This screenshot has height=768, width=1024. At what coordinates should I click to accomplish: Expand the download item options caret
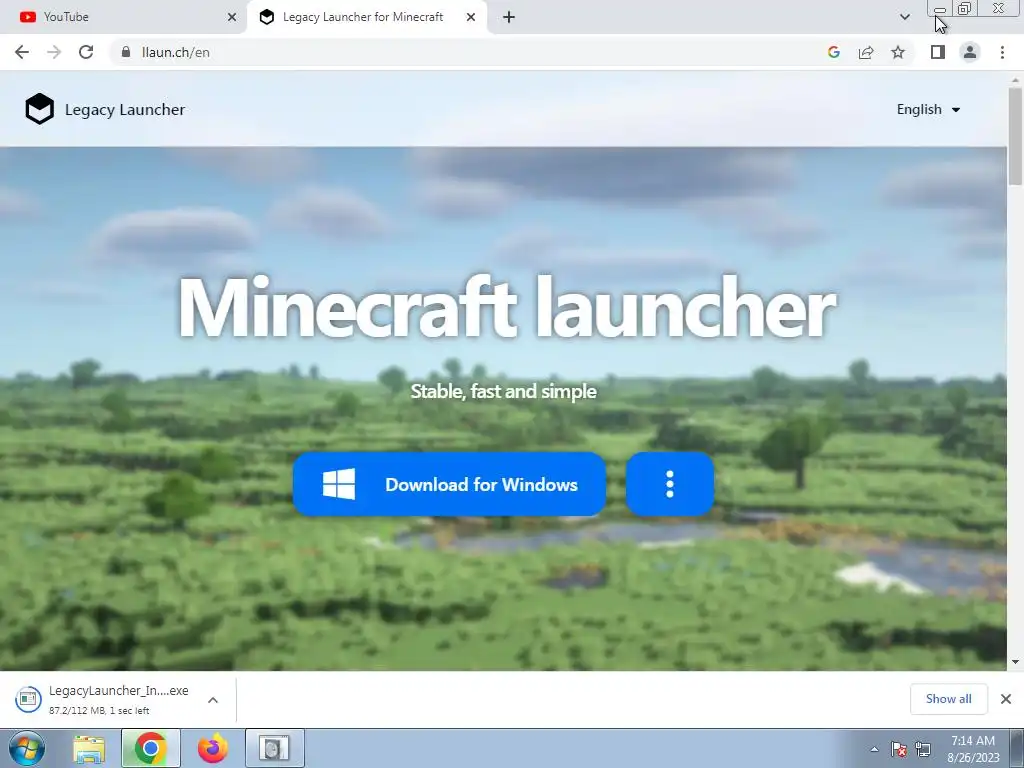tap(213, 700)
